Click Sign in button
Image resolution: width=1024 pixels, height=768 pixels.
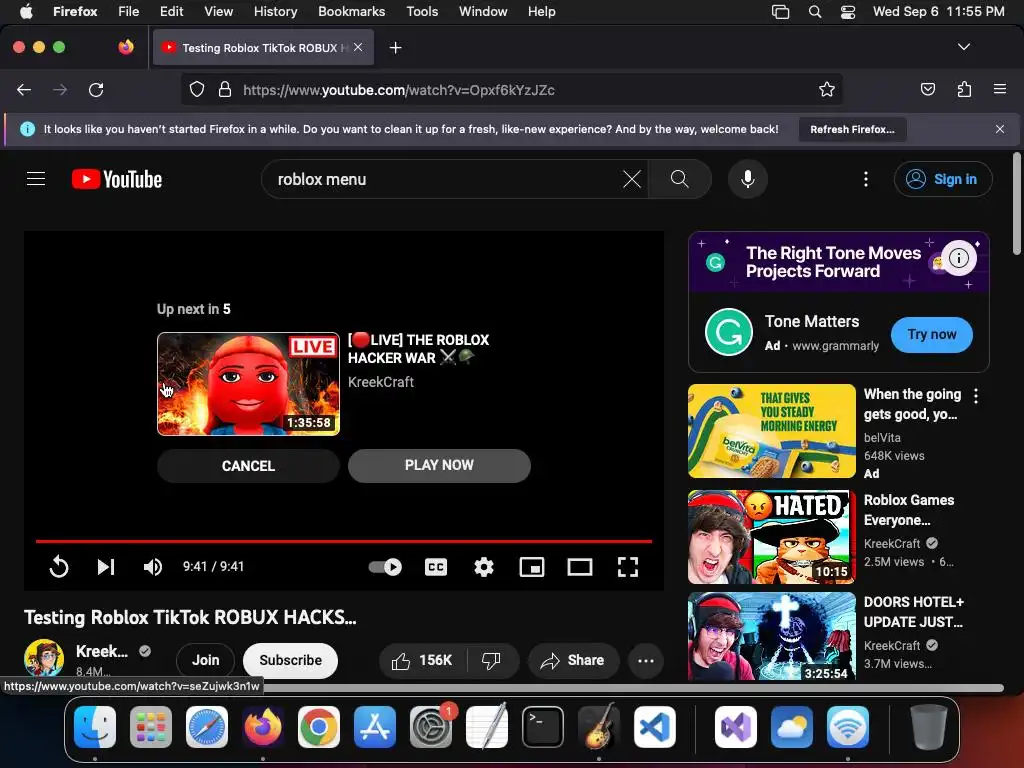[x=943, y=179]
